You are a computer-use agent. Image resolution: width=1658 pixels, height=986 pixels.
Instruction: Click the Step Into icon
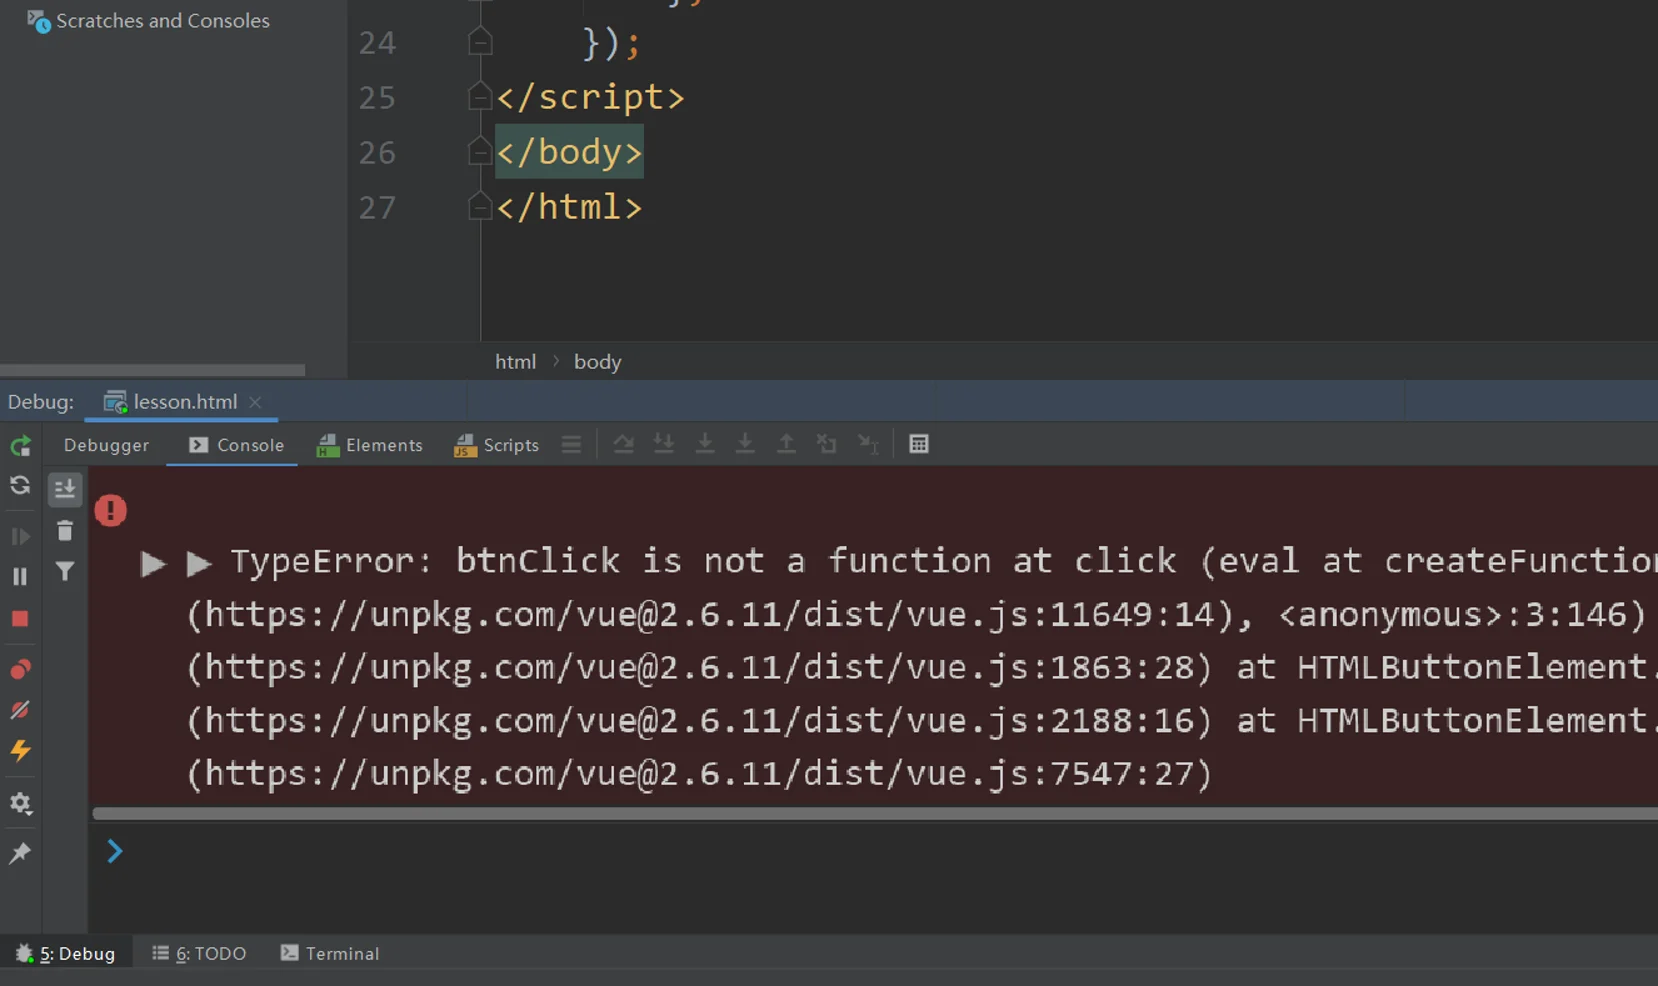(x=663, y=444)
